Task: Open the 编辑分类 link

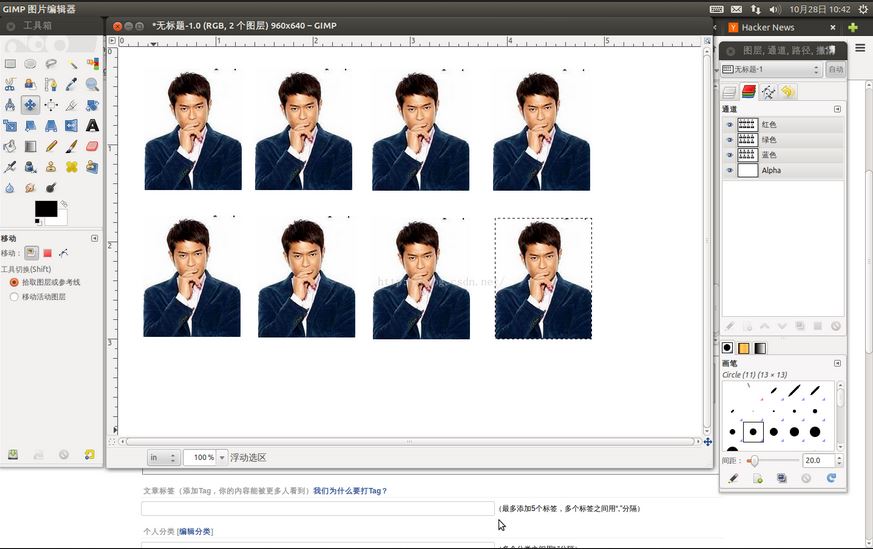Action: (195, 531)
